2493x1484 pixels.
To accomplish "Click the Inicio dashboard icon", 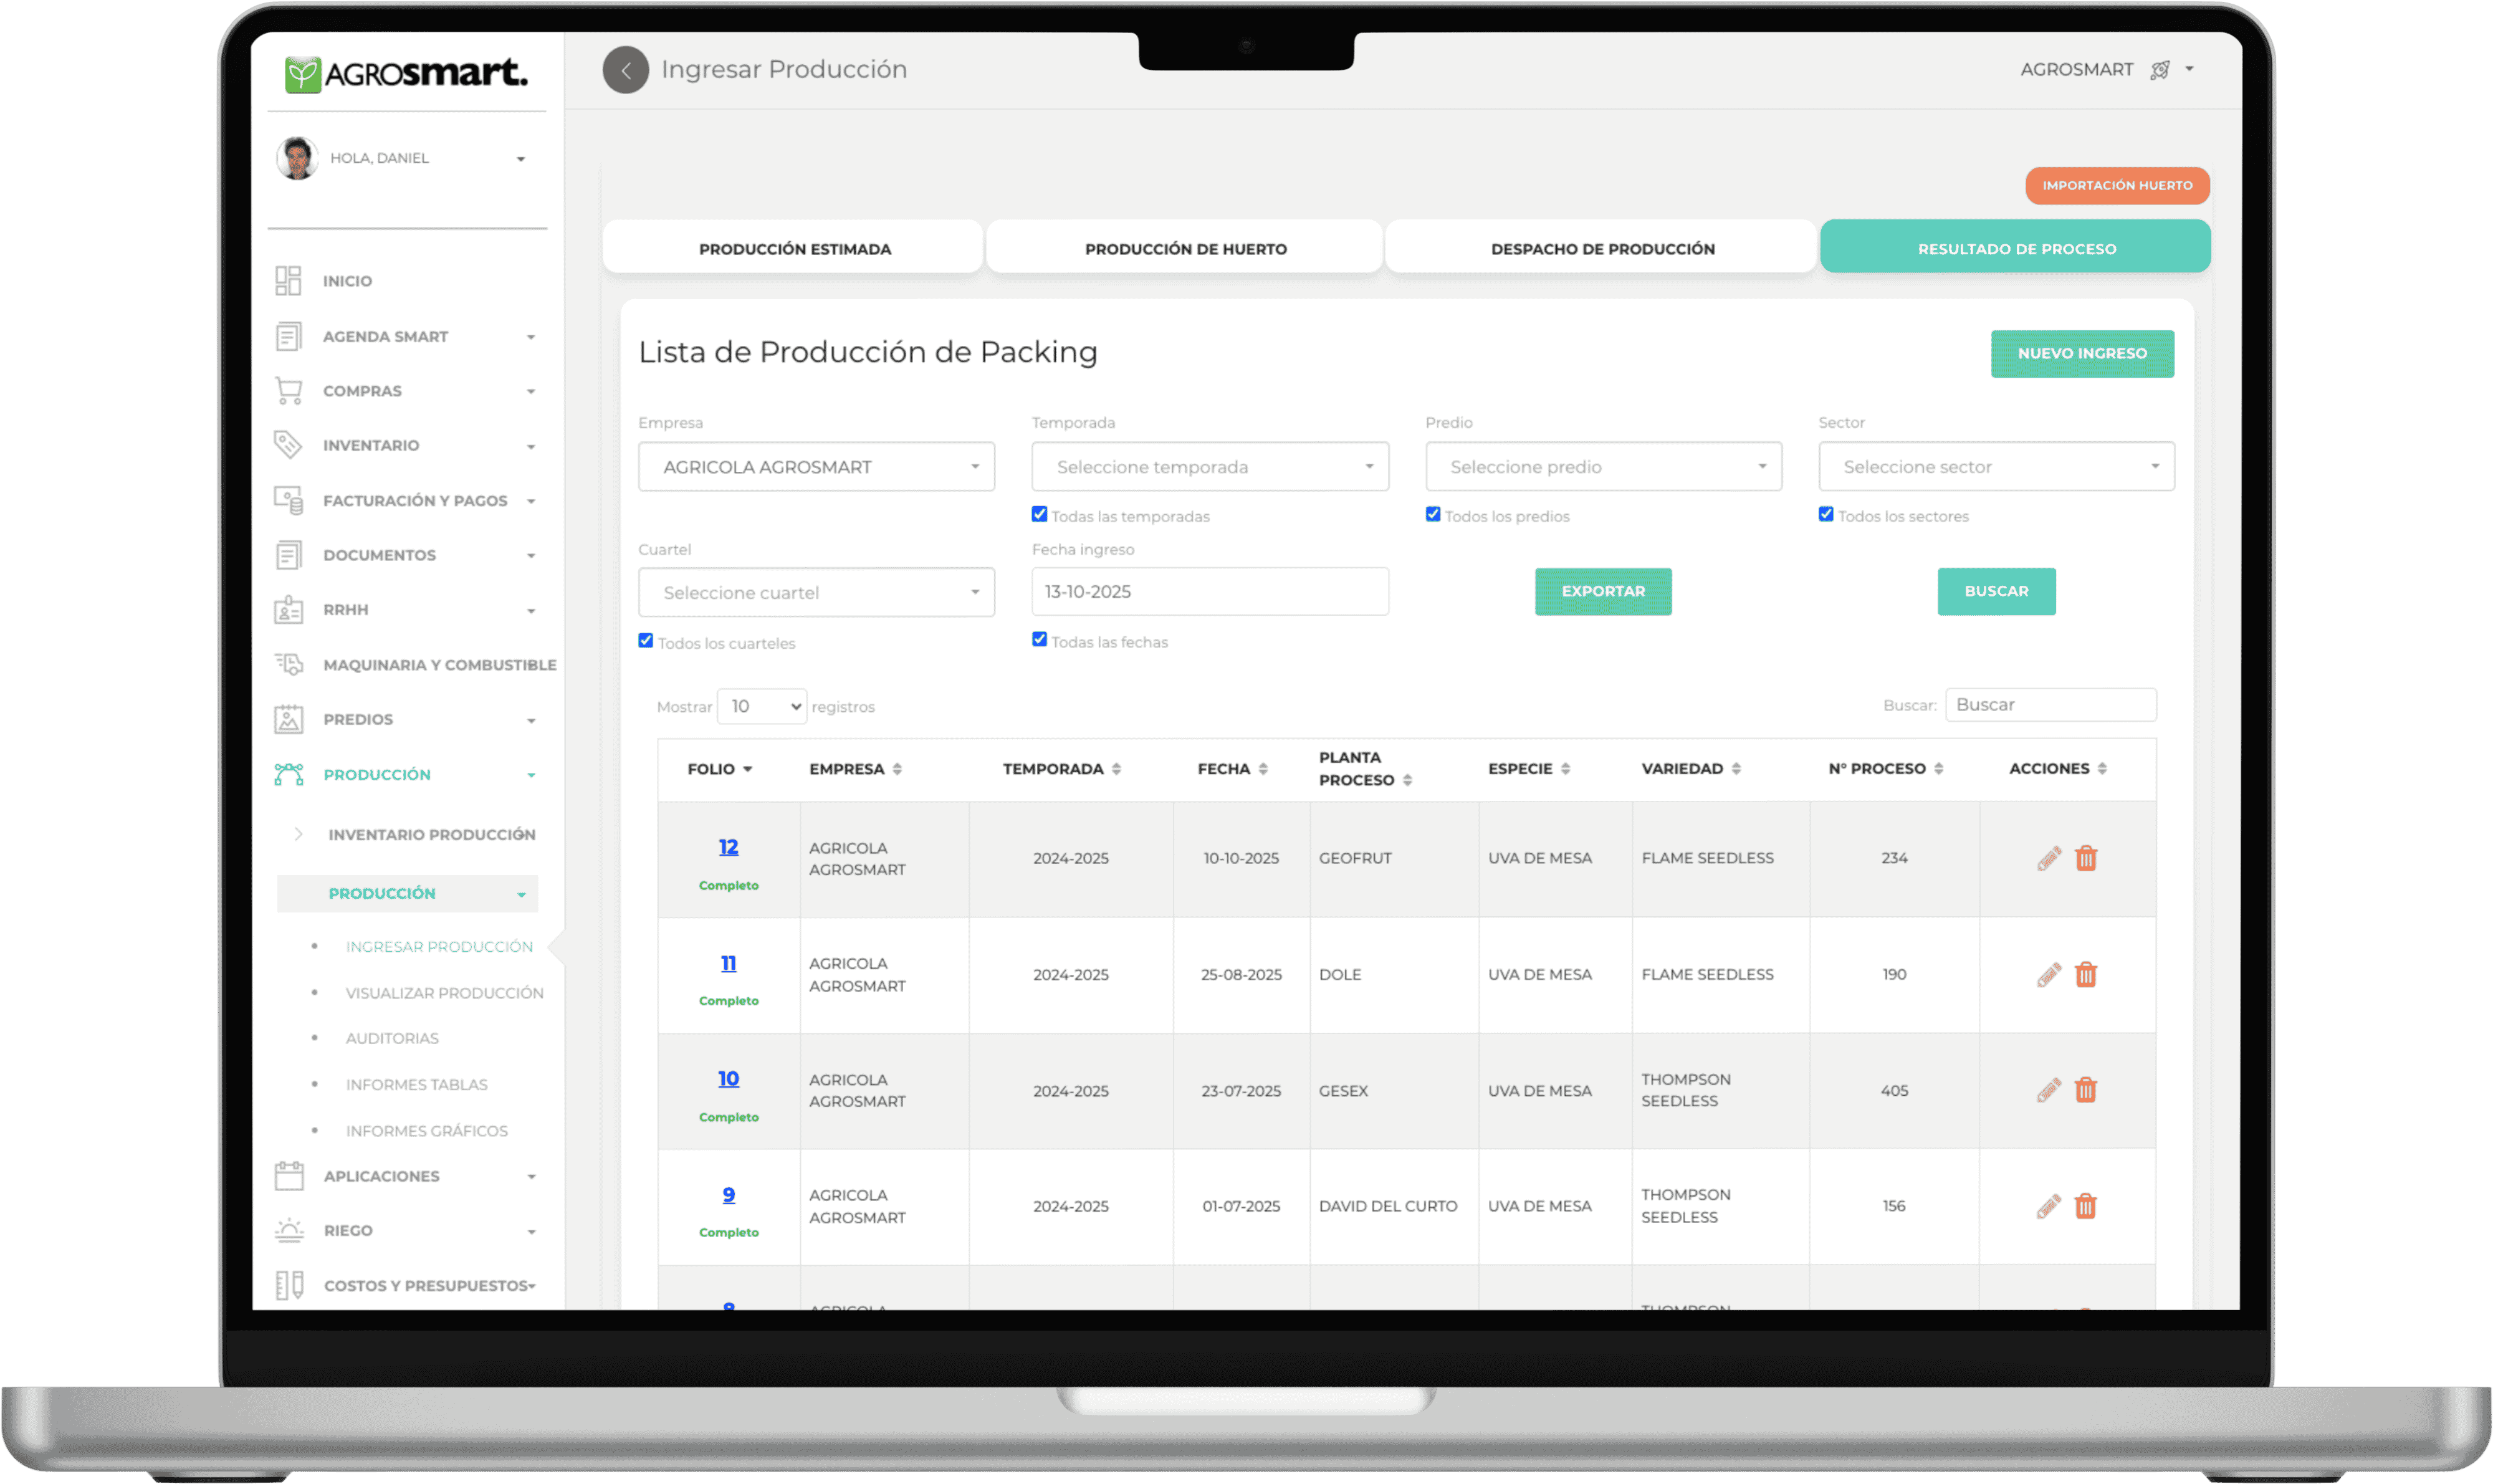I will coord(288,281).
